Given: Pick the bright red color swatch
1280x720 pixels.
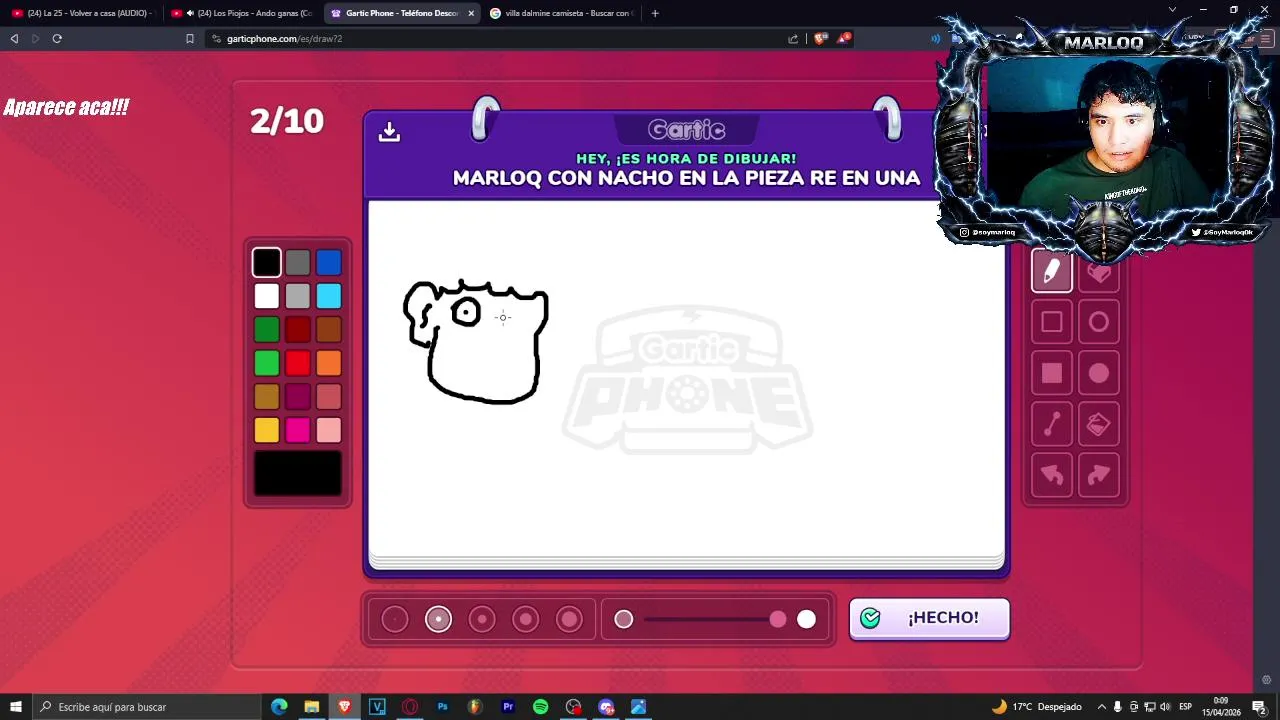Looking at the screenshot, I should (x=297, y=363).
